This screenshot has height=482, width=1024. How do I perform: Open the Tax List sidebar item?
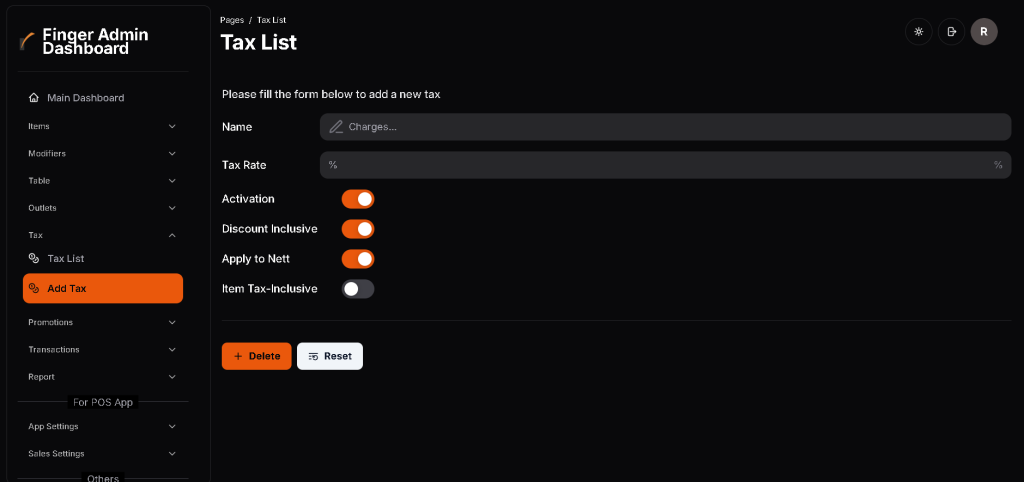click(66, 259)
